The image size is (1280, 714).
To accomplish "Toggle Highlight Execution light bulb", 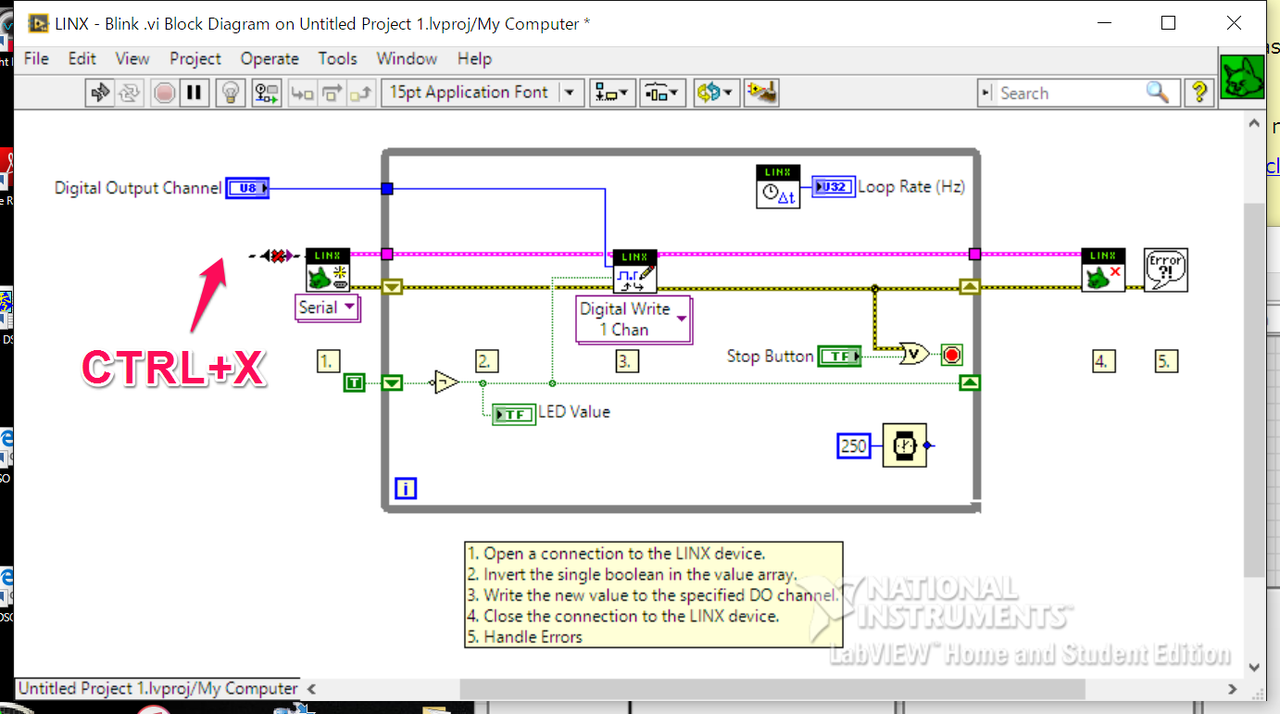I will coord(231,93).
